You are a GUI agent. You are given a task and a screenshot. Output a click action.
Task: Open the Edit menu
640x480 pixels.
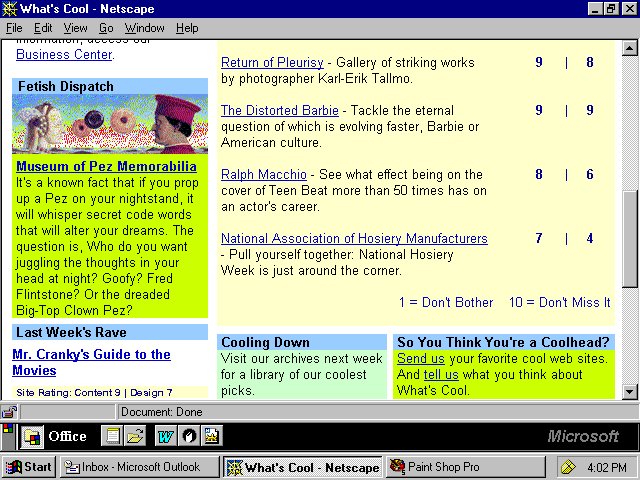pyautogui.click(x=43, y=28)
